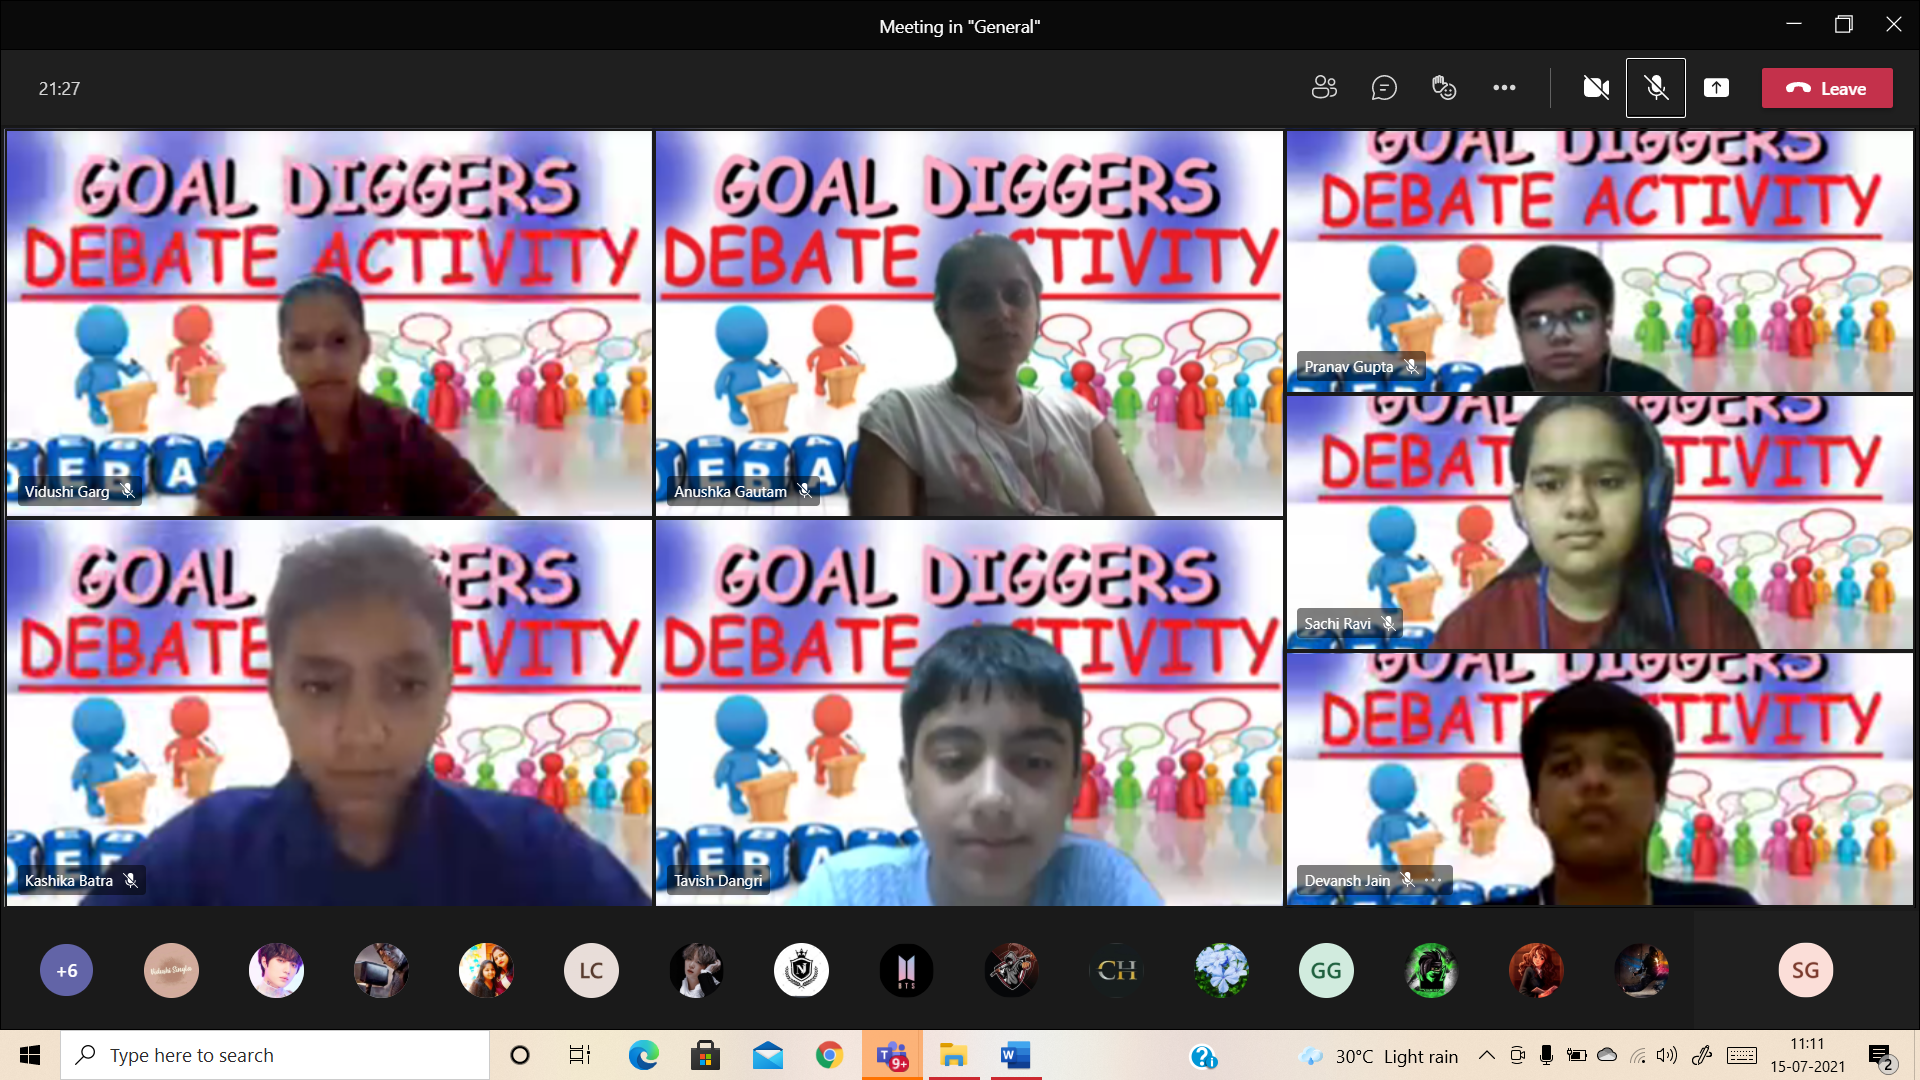Click the CH participant avatar
Image resolution: width=1920 pixels, height=1080 pixels.
(x=1116, y=970)
